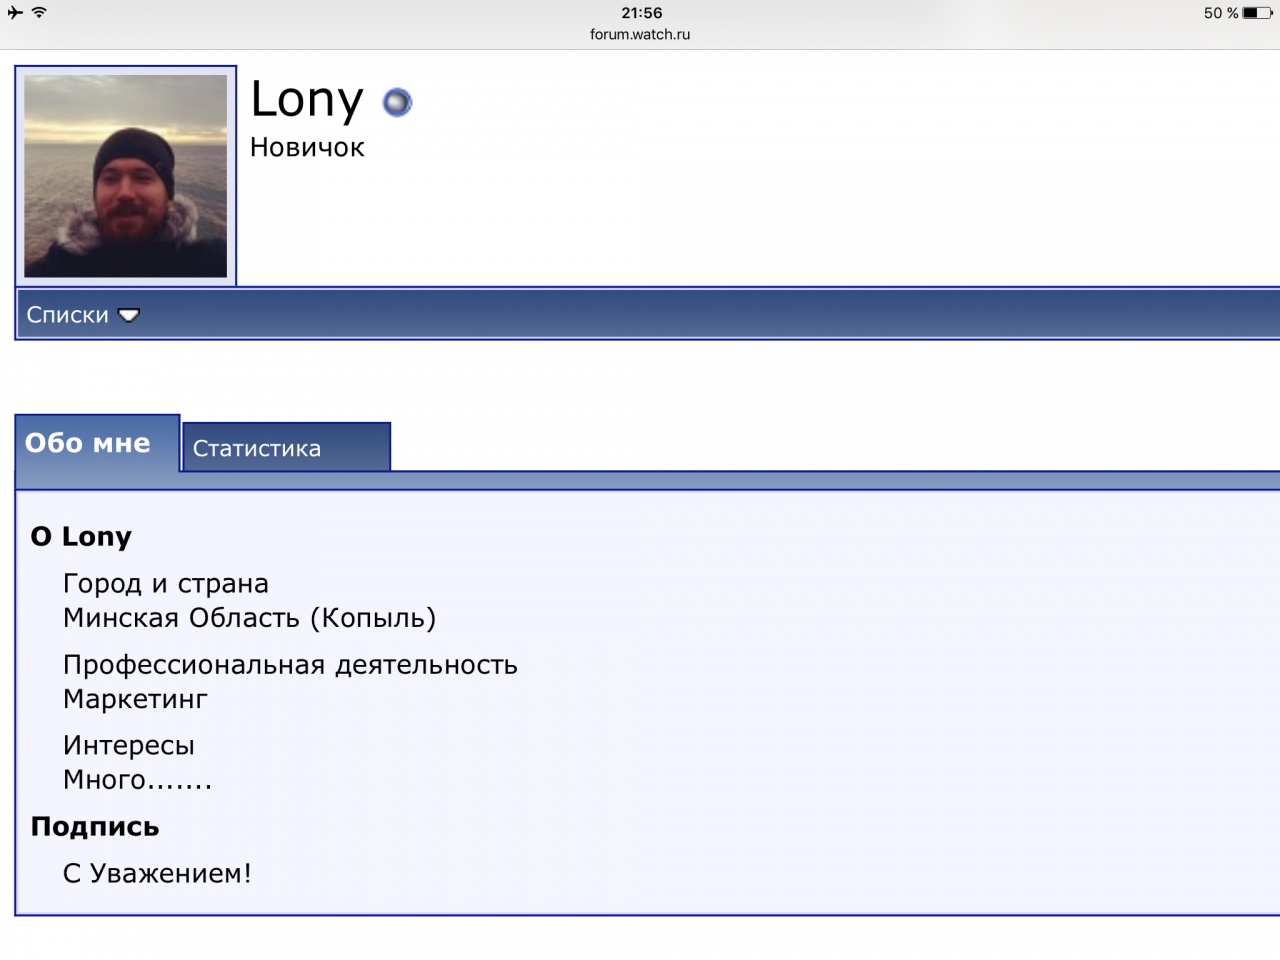1280x960 pixels.
Task: Click the Lony username heading
Action: pos(307,99)
